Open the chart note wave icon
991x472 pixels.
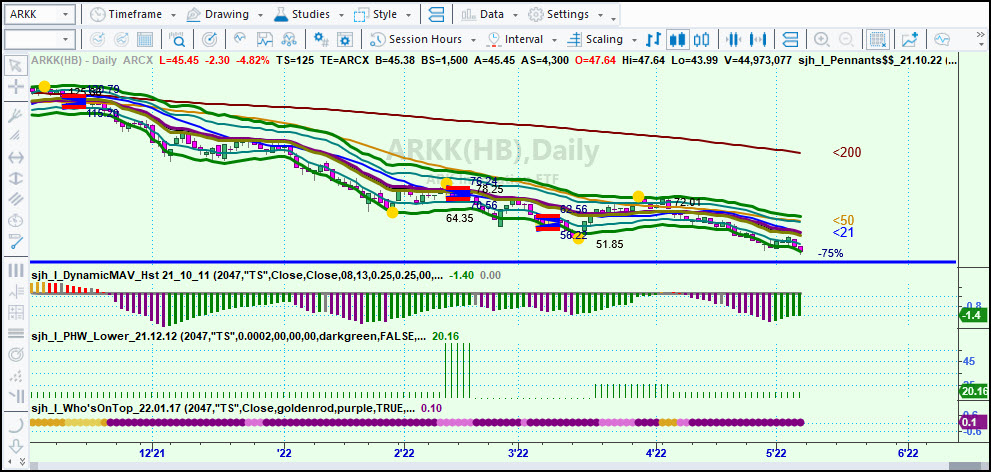(x=264, y=39)
